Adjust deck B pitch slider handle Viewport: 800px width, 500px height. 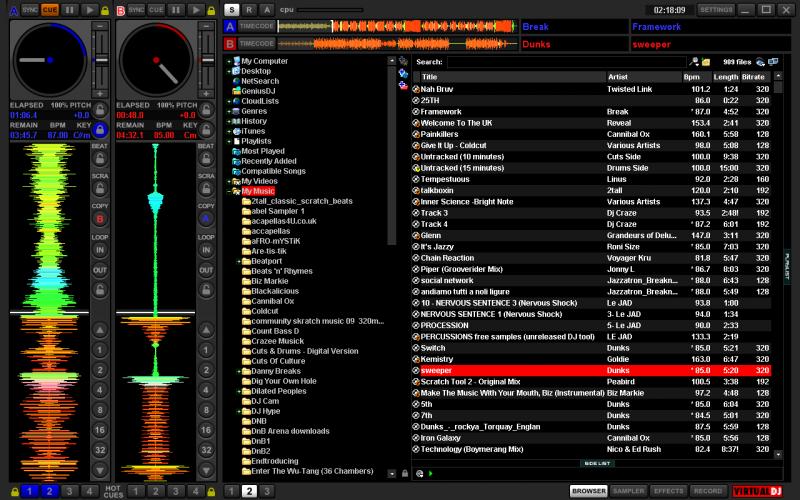(208, 60)
